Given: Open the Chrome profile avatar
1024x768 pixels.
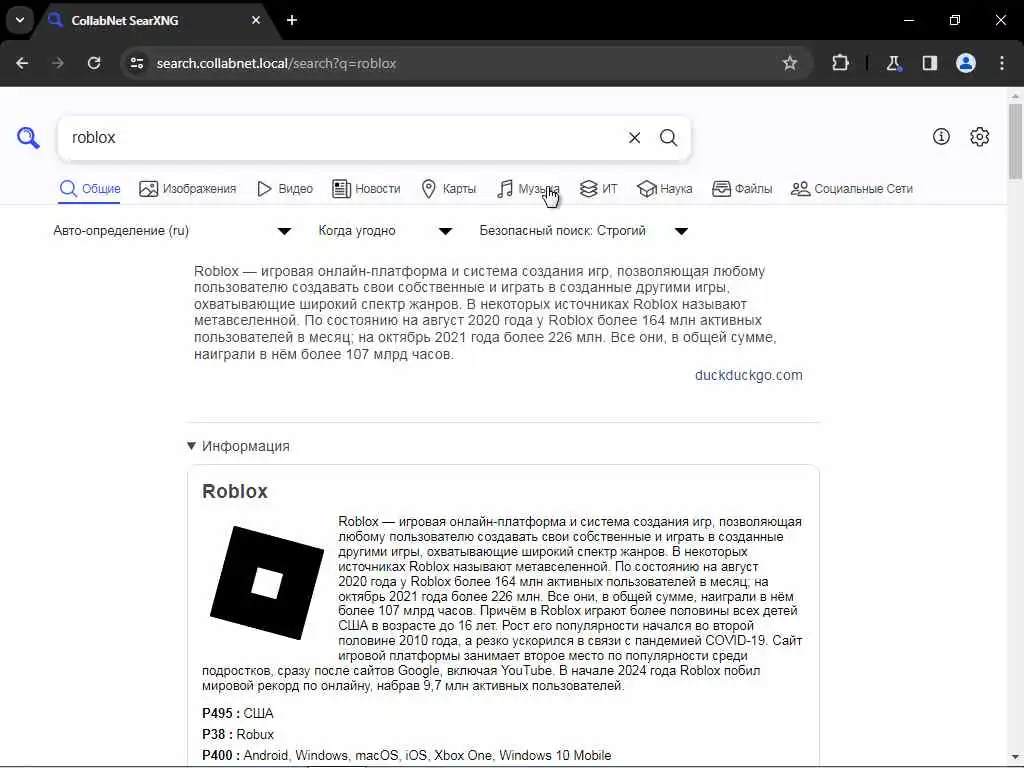Looking at the screenshot, I should click(x=966, y=63).
